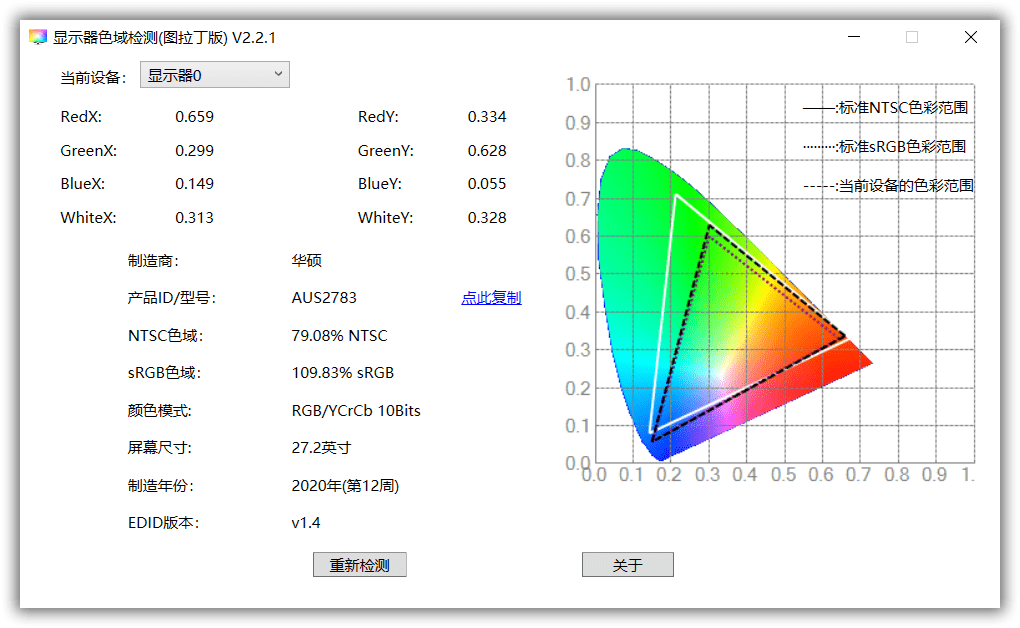
Task: Click the 点此复制 copy link
Action: click(491, 298)
